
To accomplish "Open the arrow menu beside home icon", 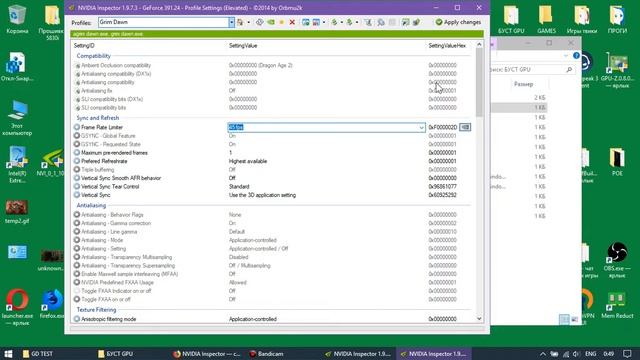I will (249, 22).
